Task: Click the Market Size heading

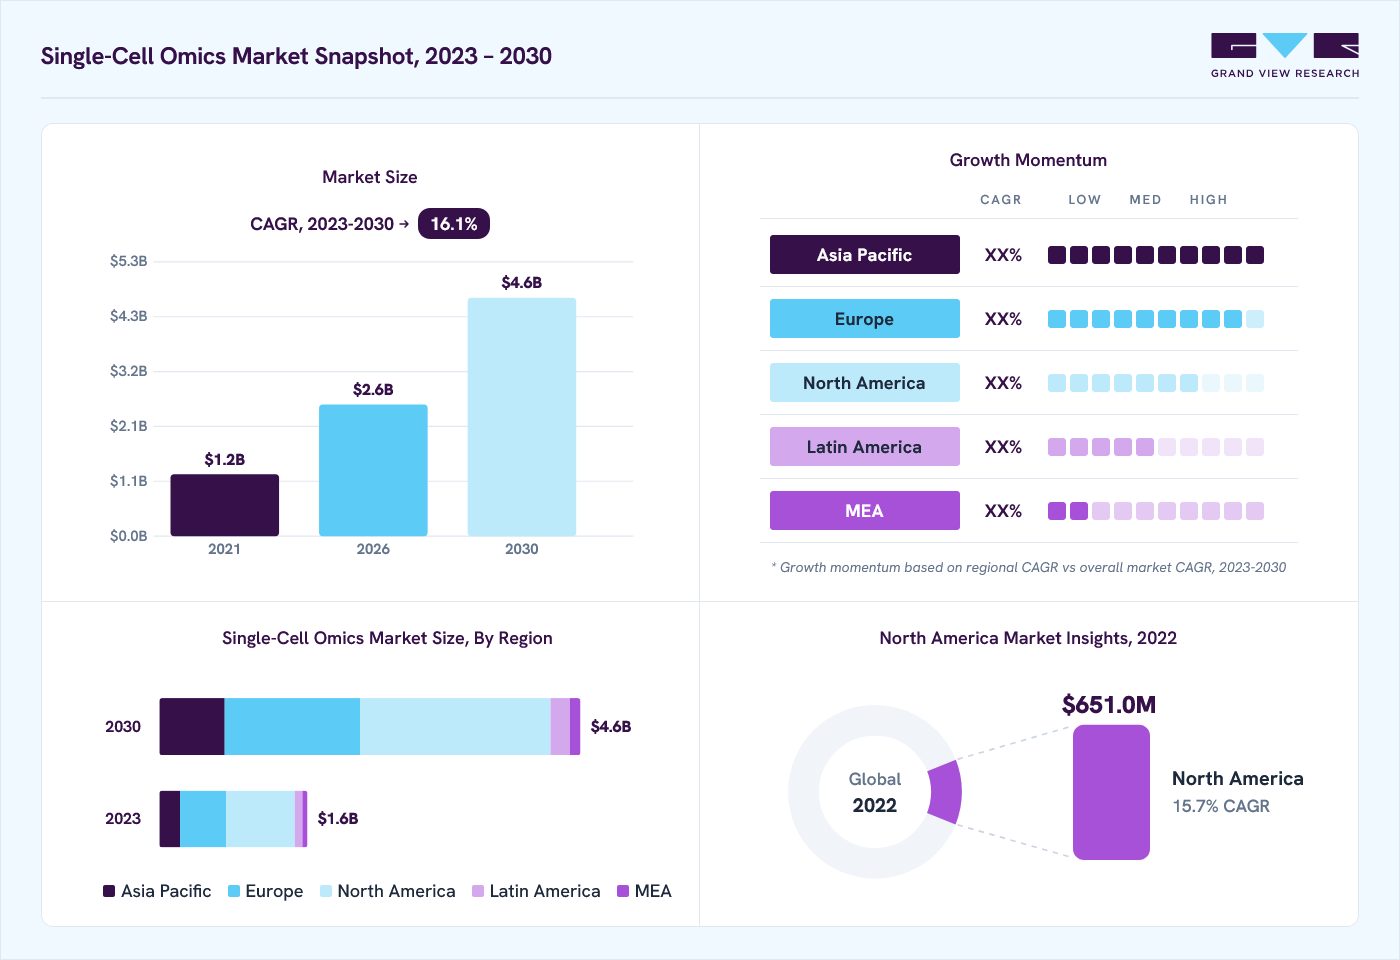Action: pos(370,177)
